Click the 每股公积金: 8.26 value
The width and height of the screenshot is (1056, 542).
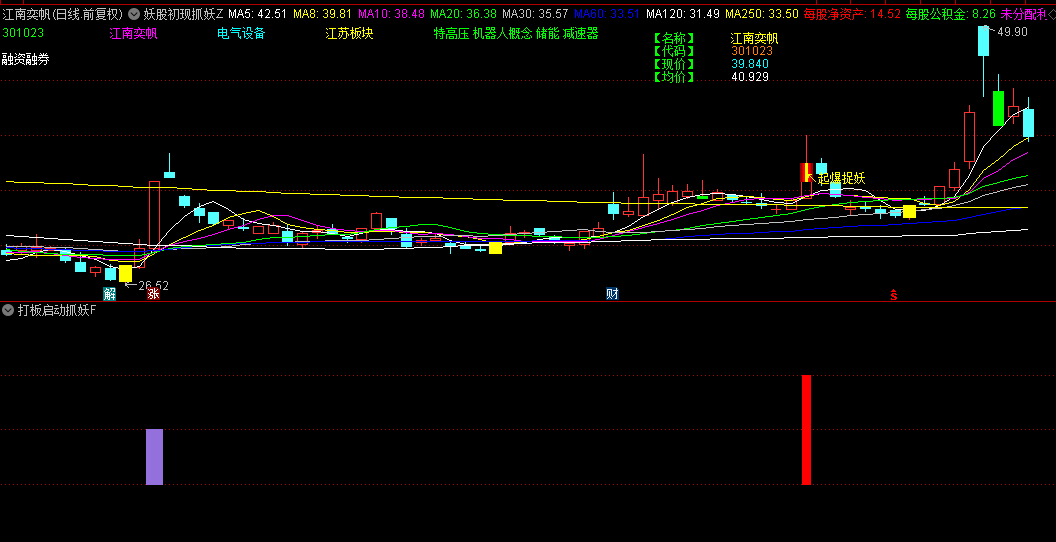tap(950, 13)
